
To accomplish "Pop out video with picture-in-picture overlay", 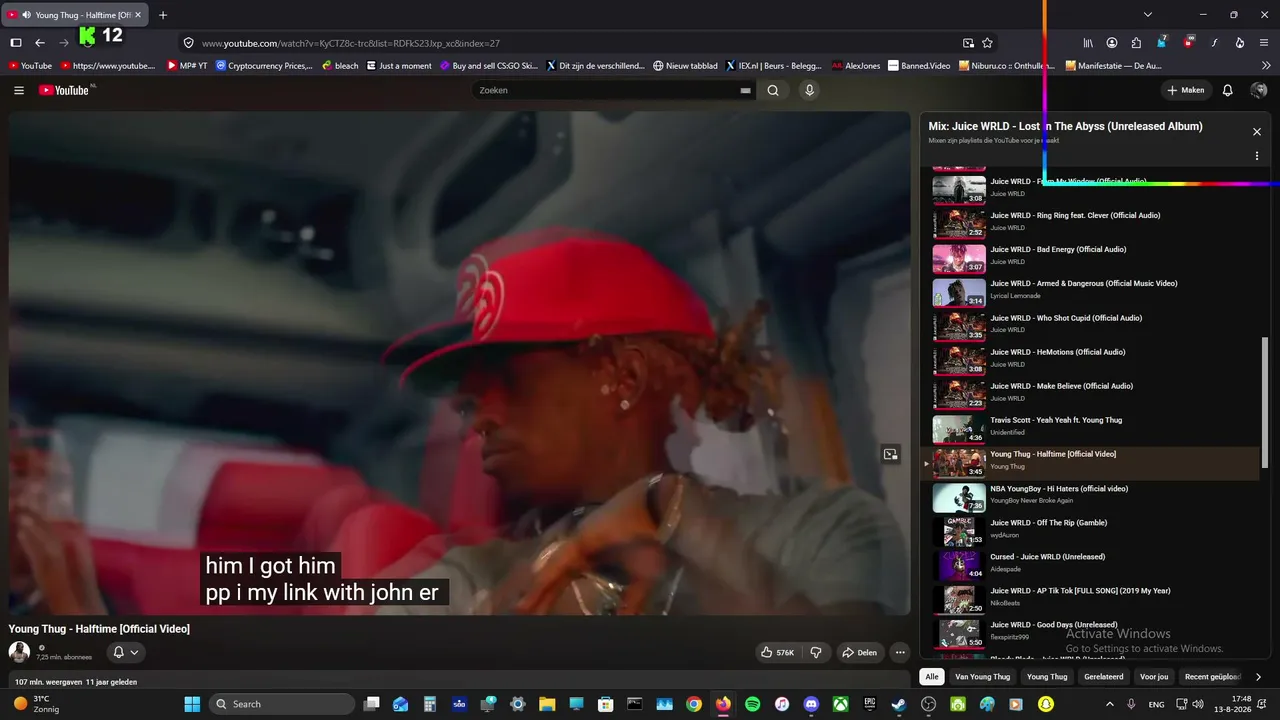I will pos(890,454).
